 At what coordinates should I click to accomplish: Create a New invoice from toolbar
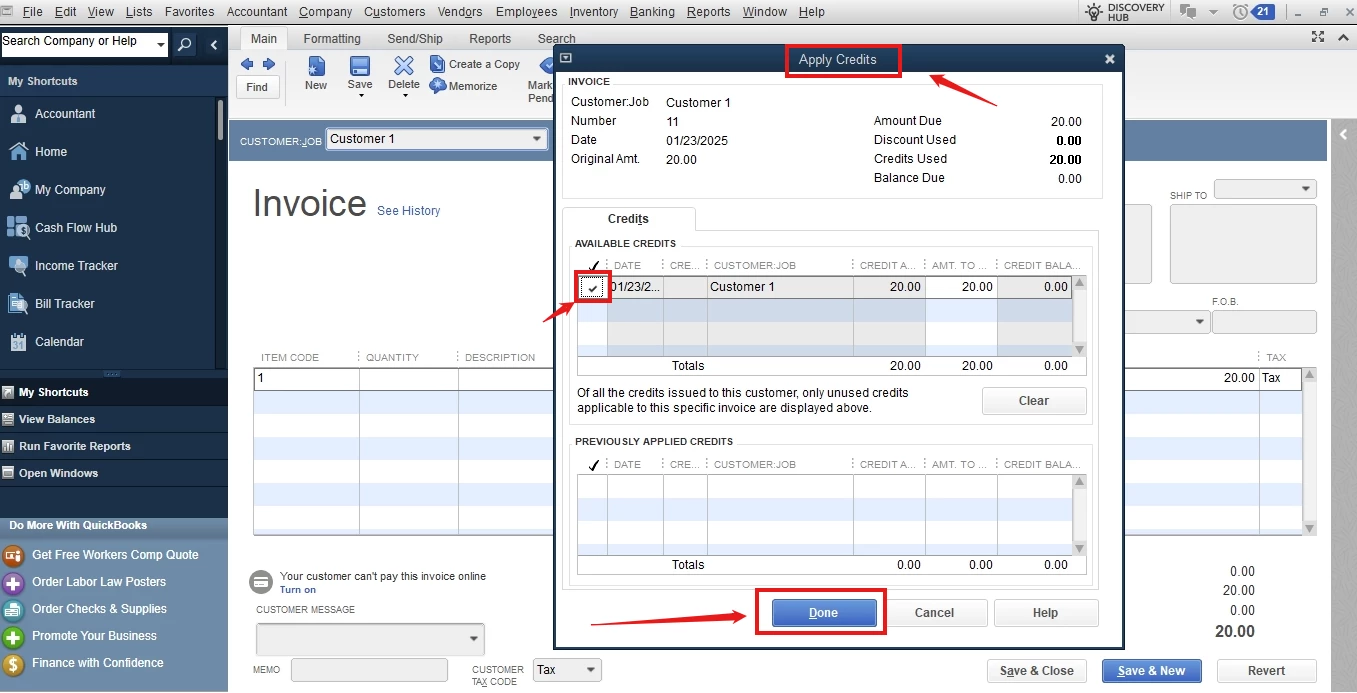[316, 74]
